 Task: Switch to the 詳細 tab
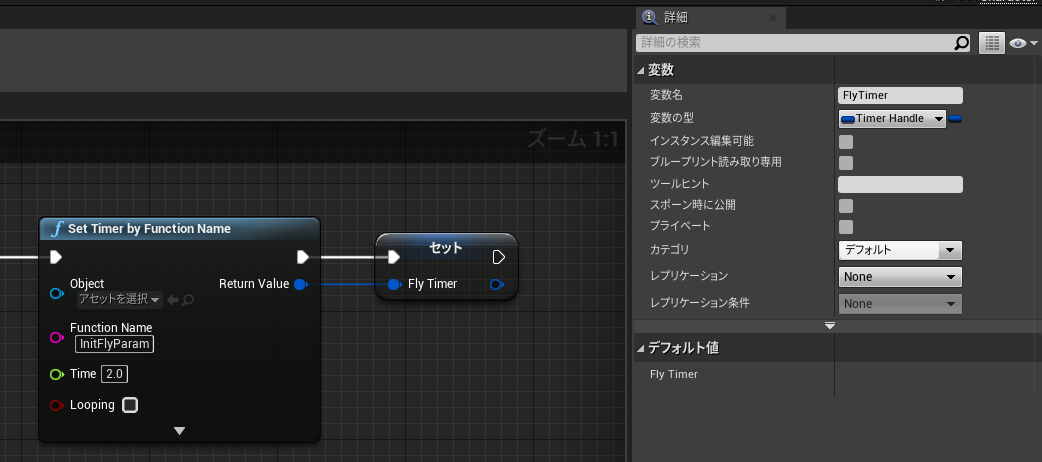coord(710,18)
